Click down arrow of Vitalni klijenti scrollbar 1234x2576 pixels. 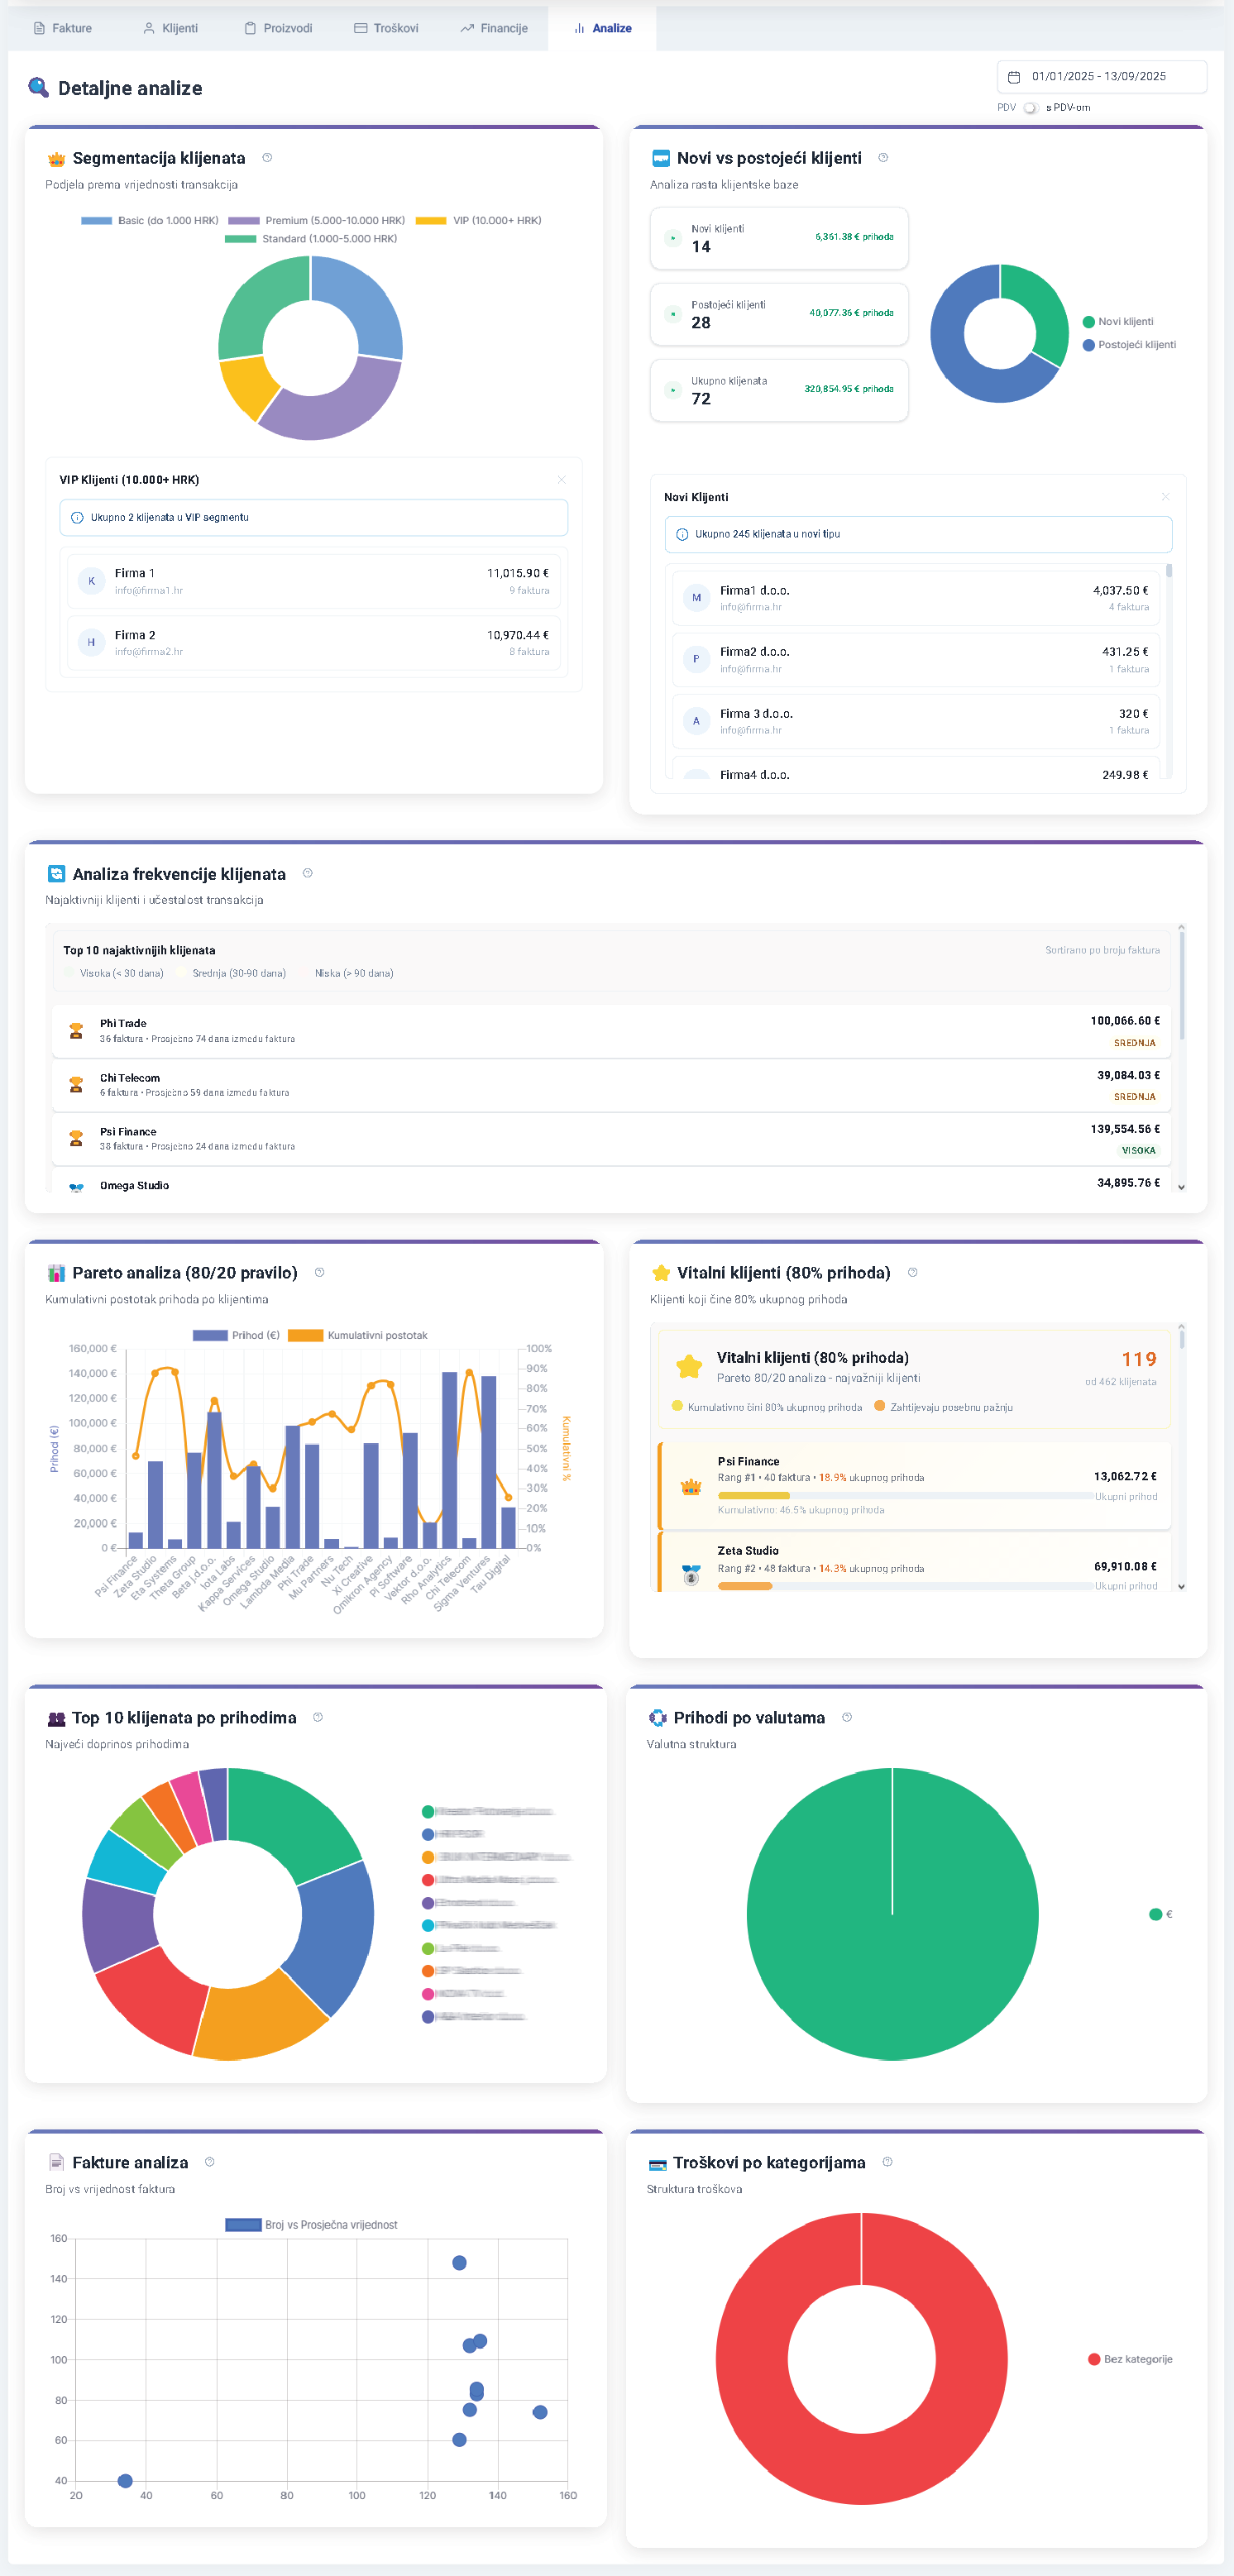click(x=1181, y=1586)
